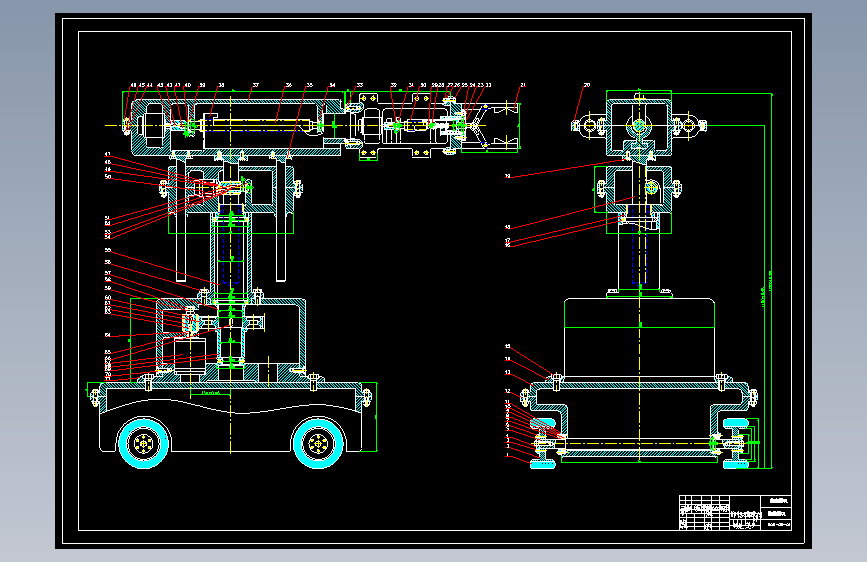The height and width of the screenshot is (562, 867).
Task: Click part callout number 21
Action: tap(523, 85)
